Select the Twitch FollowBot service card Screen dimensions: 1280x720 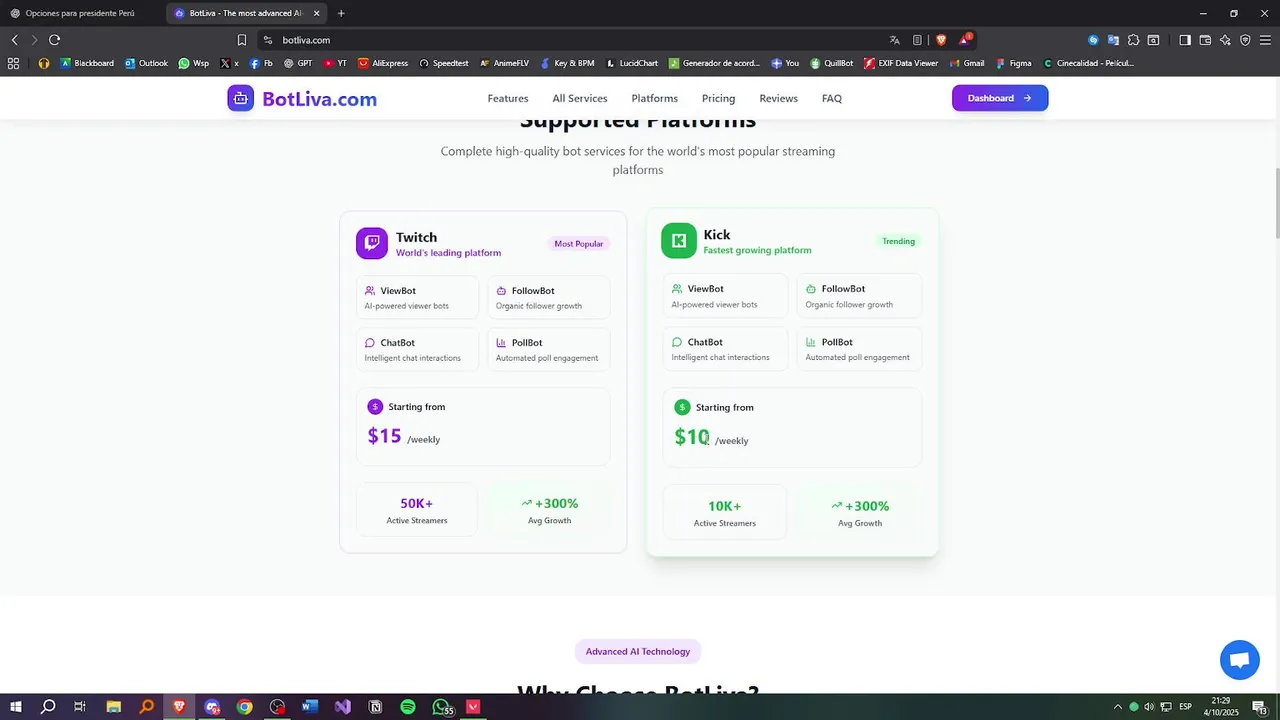tap(548, 297)
